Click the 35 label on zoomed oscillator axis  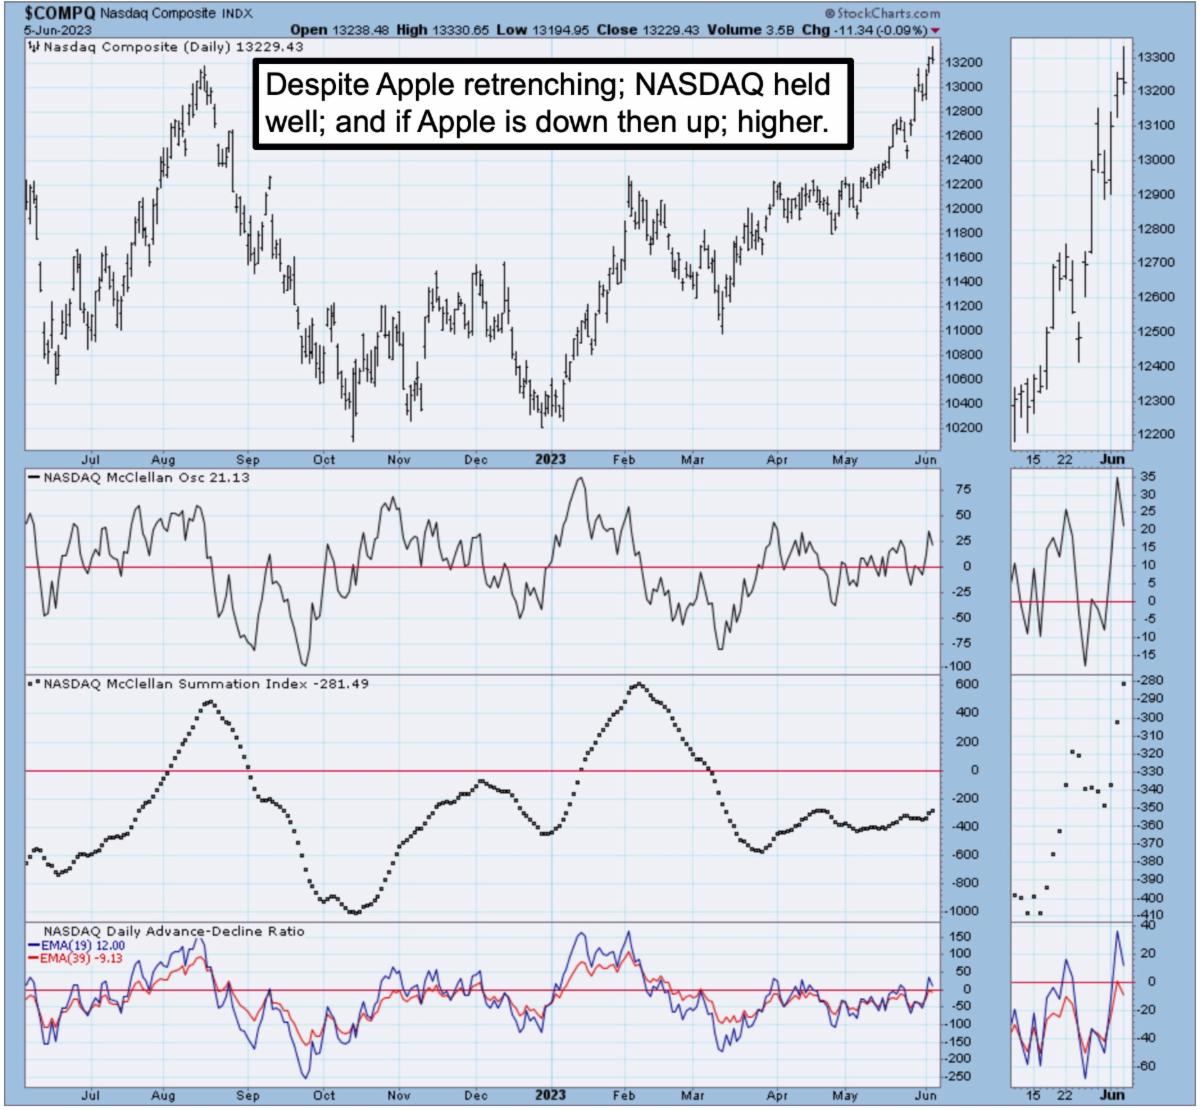tap(1148, 476)
